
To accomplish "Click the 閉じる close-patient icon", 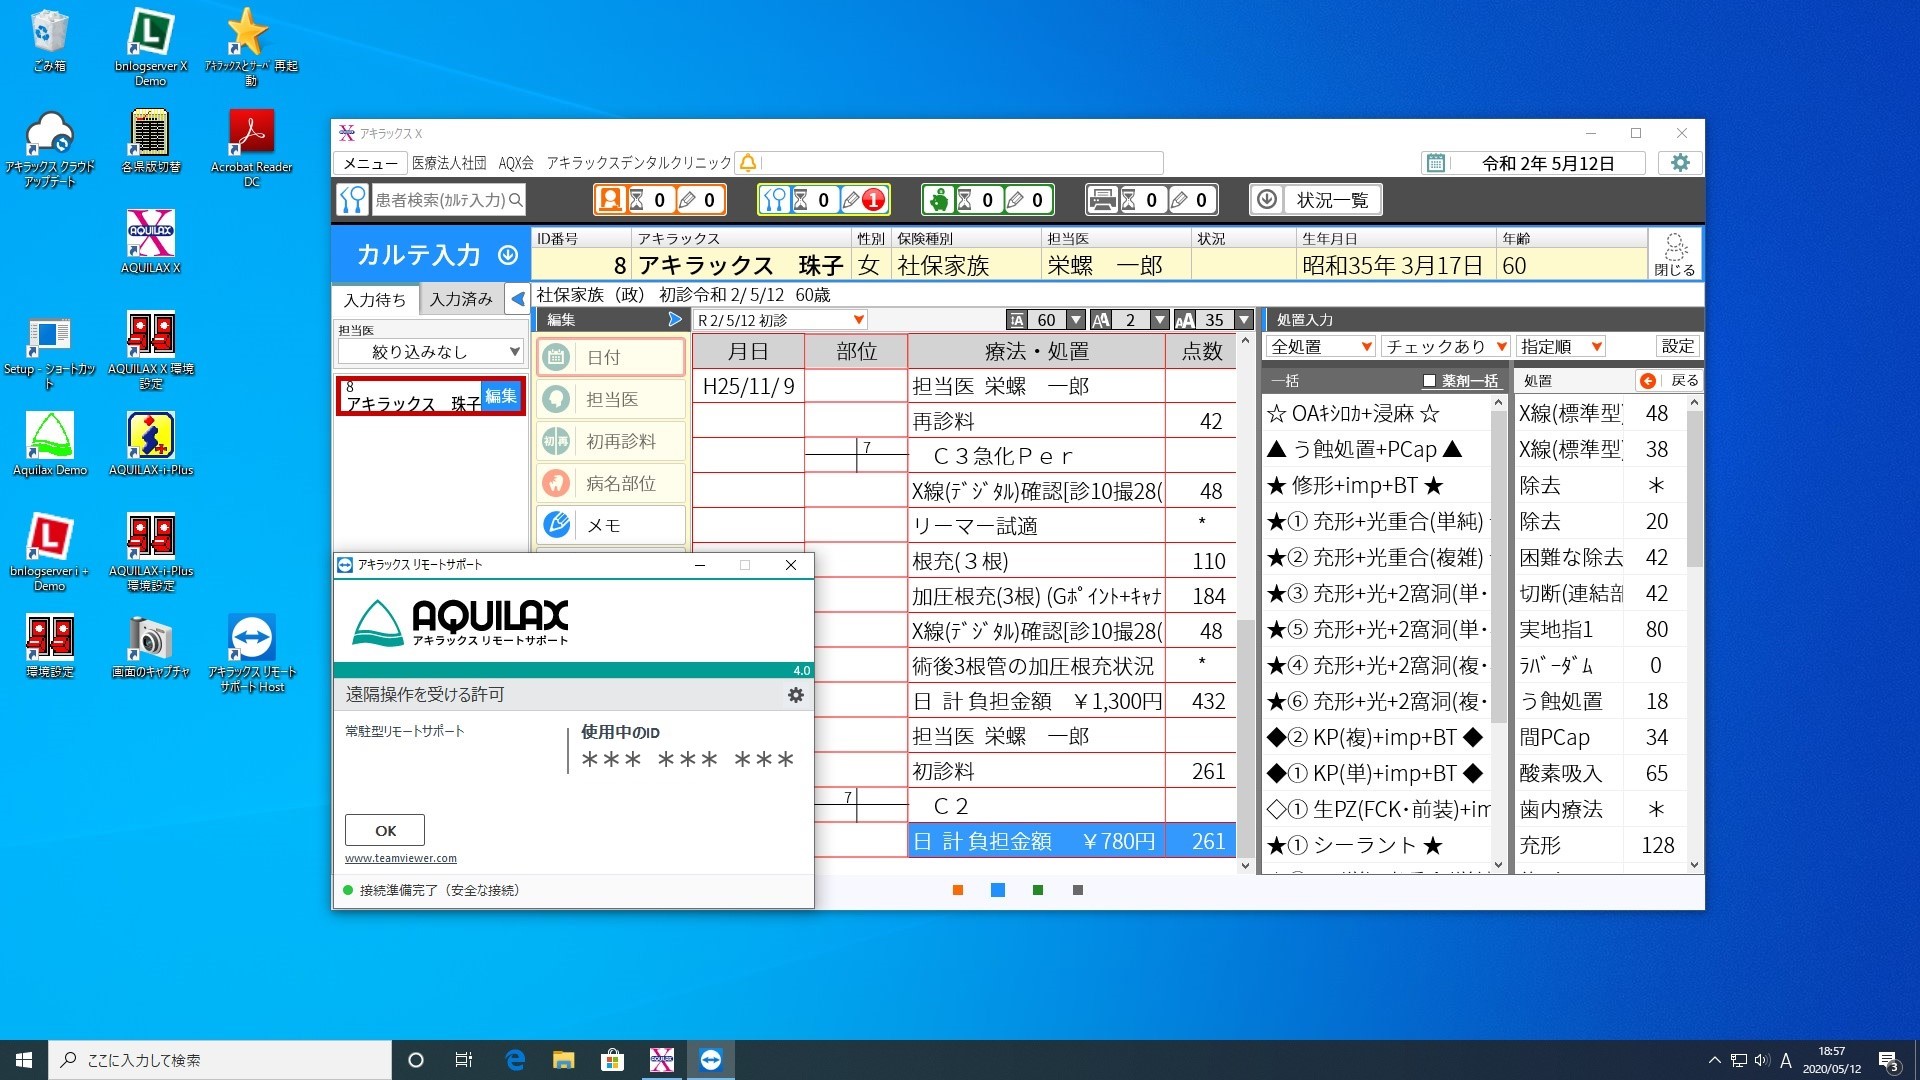I will pos(1674,254).
